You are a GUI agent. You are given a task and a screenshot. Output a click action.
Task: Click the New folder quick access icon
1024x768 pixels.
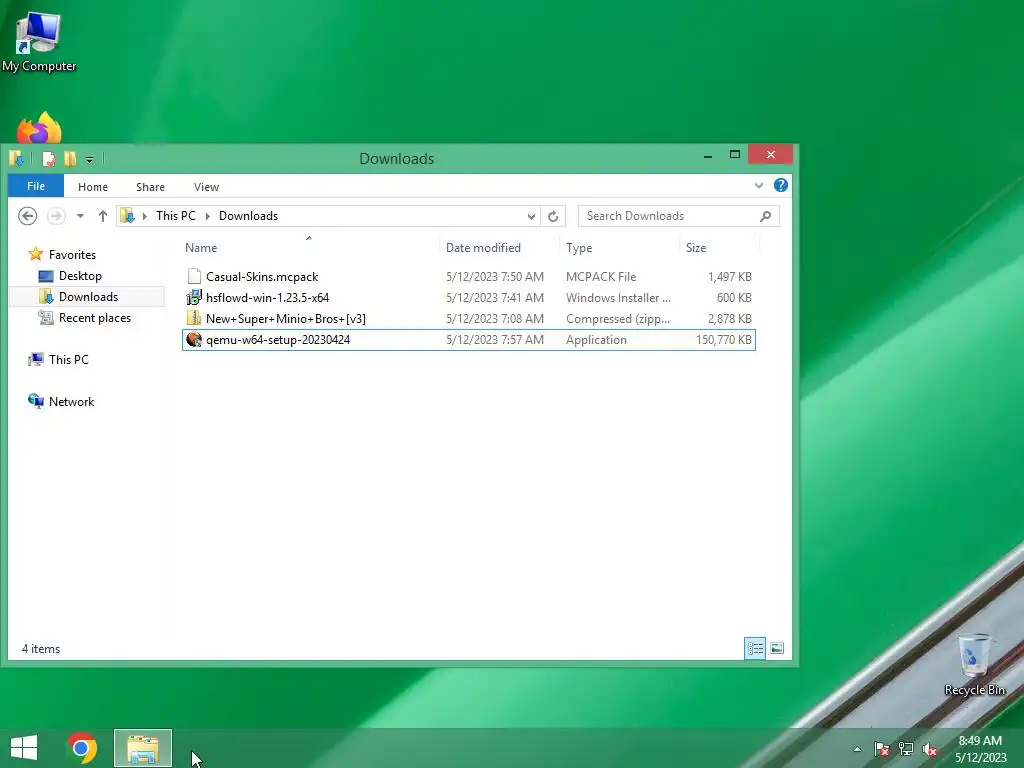tap(70, 159)
